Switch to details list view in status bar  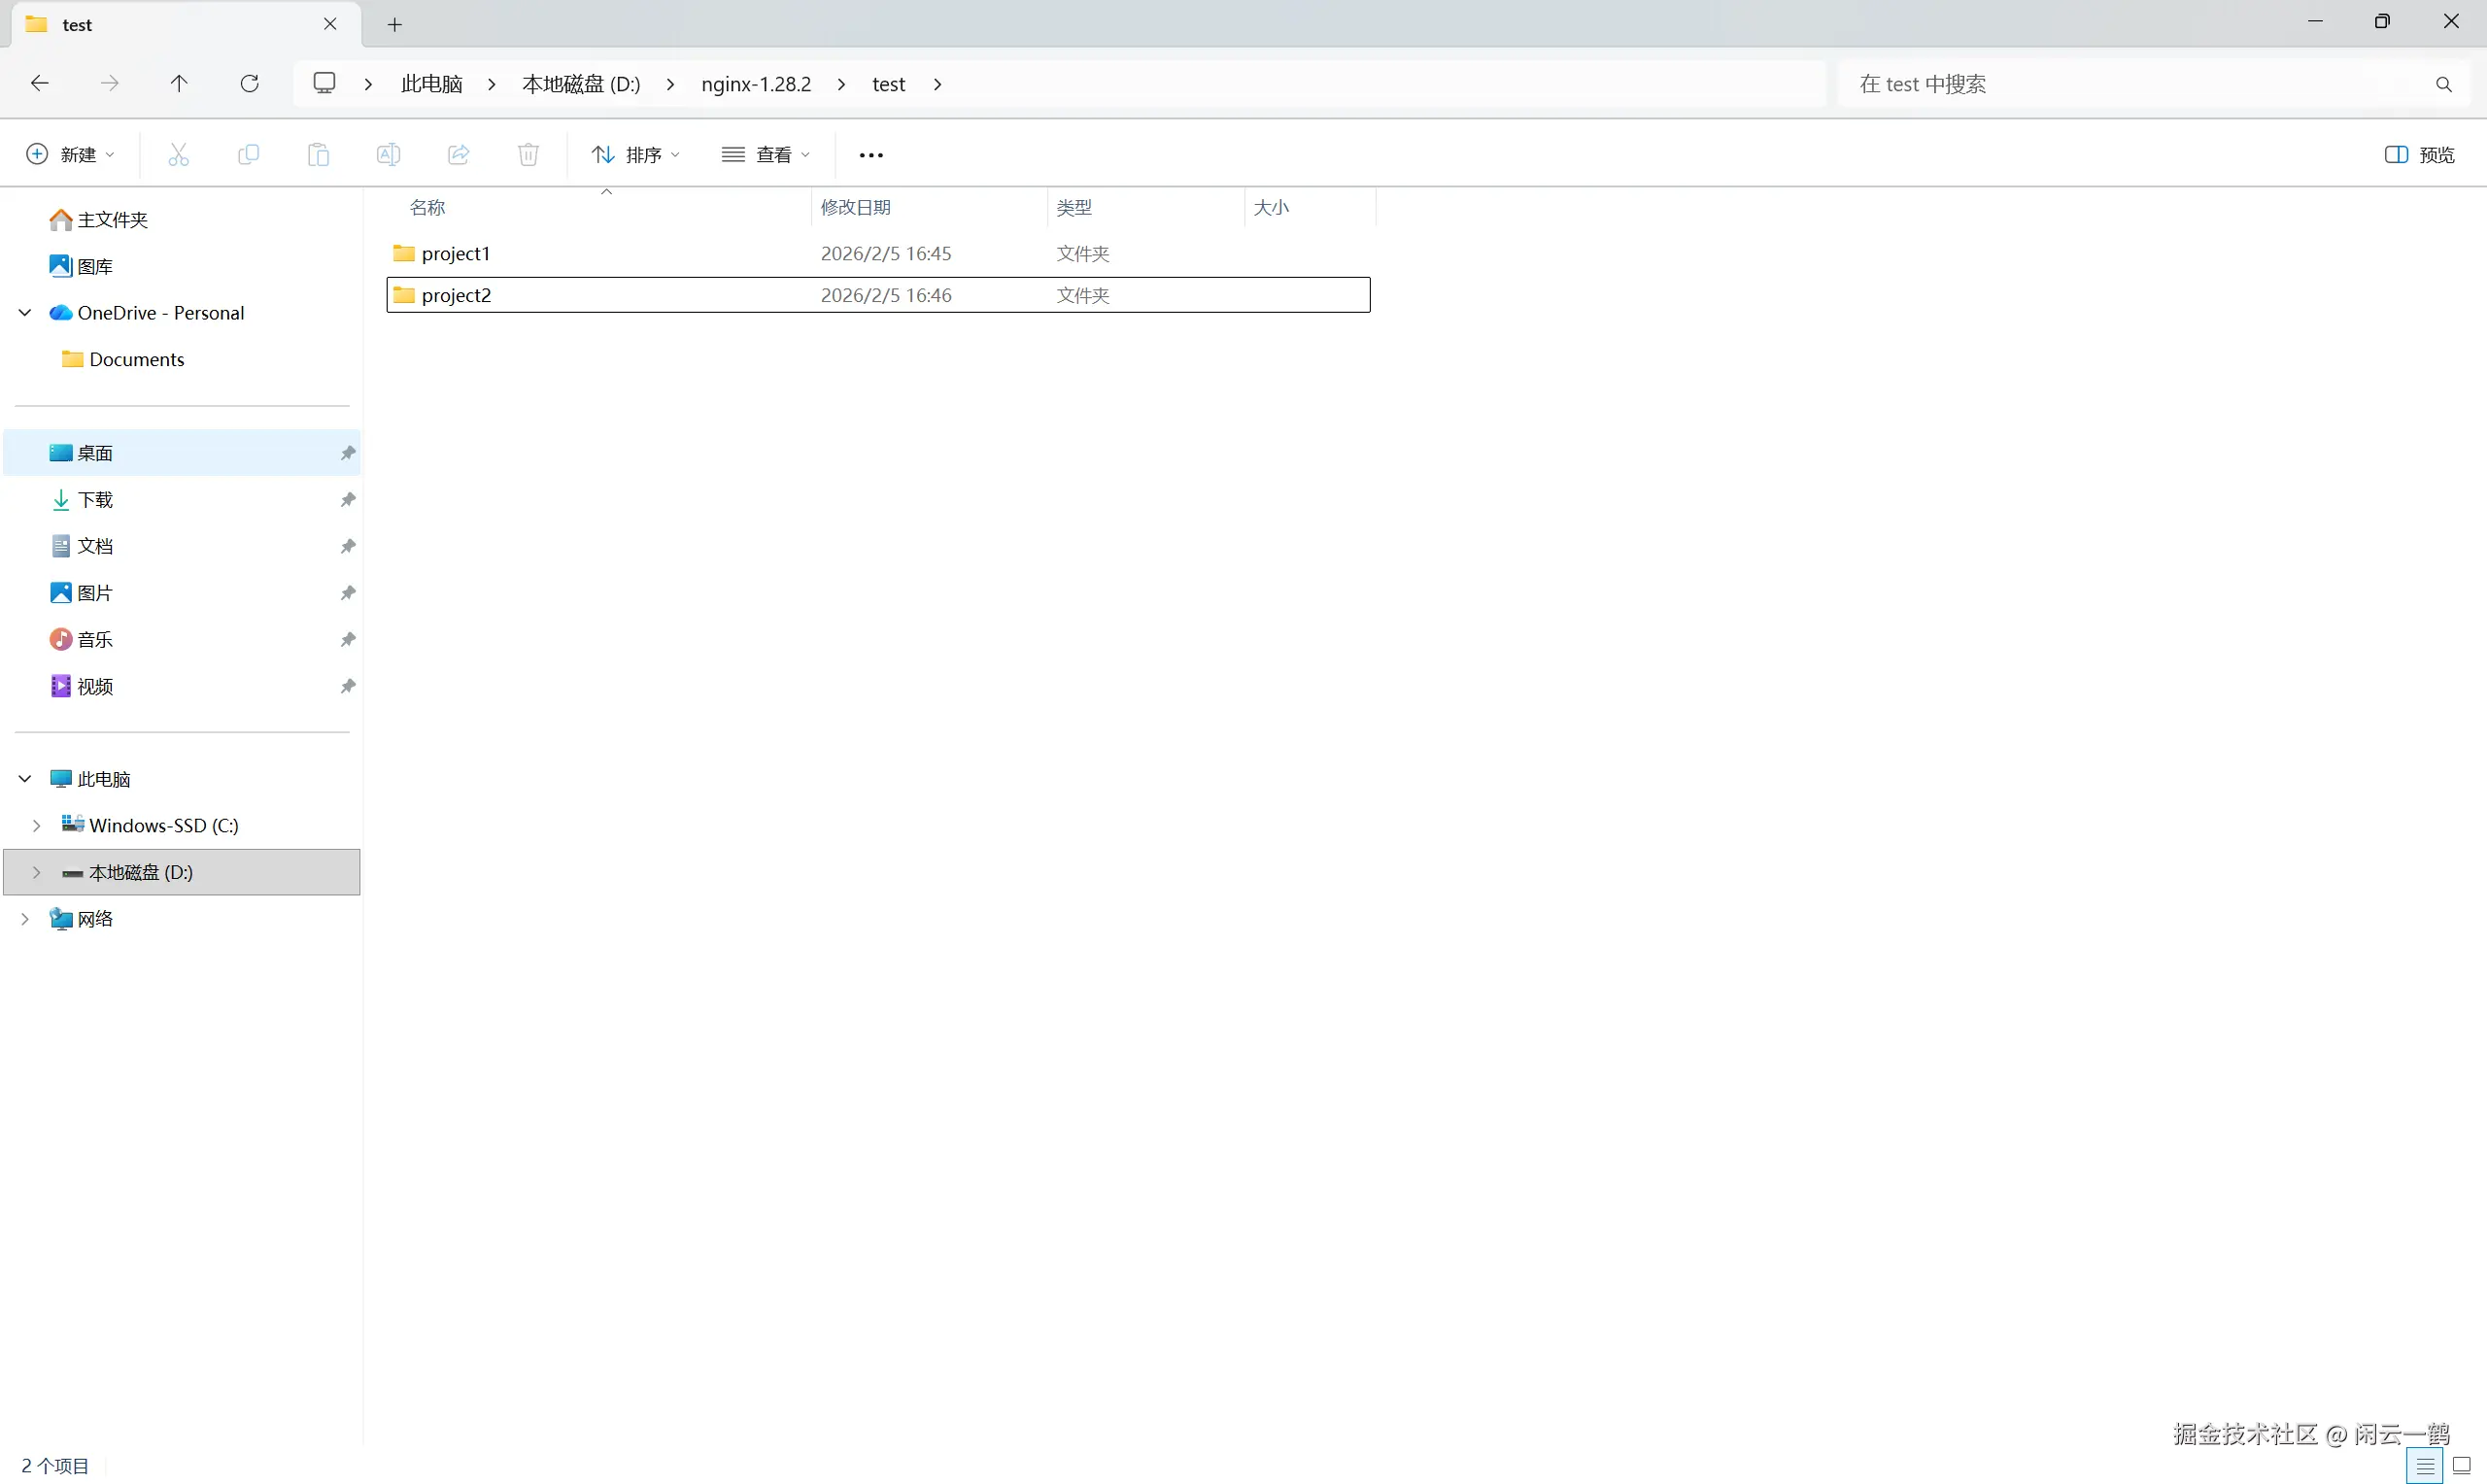[2424, 1466]
